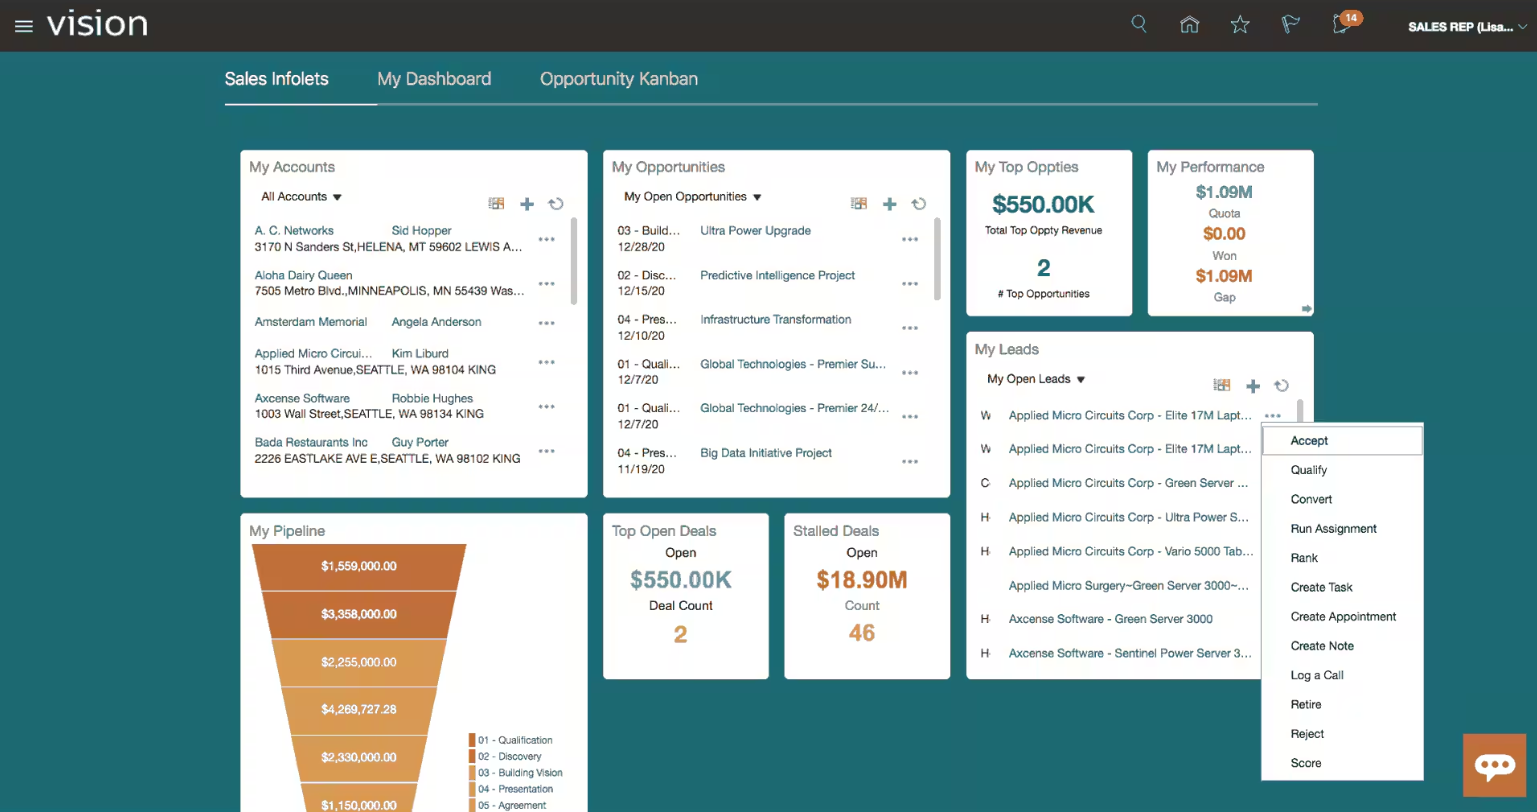The width and height of the screenshot is (1537, 812).
Task: Select Retire in the lead menu
Action: (1342, 705)
